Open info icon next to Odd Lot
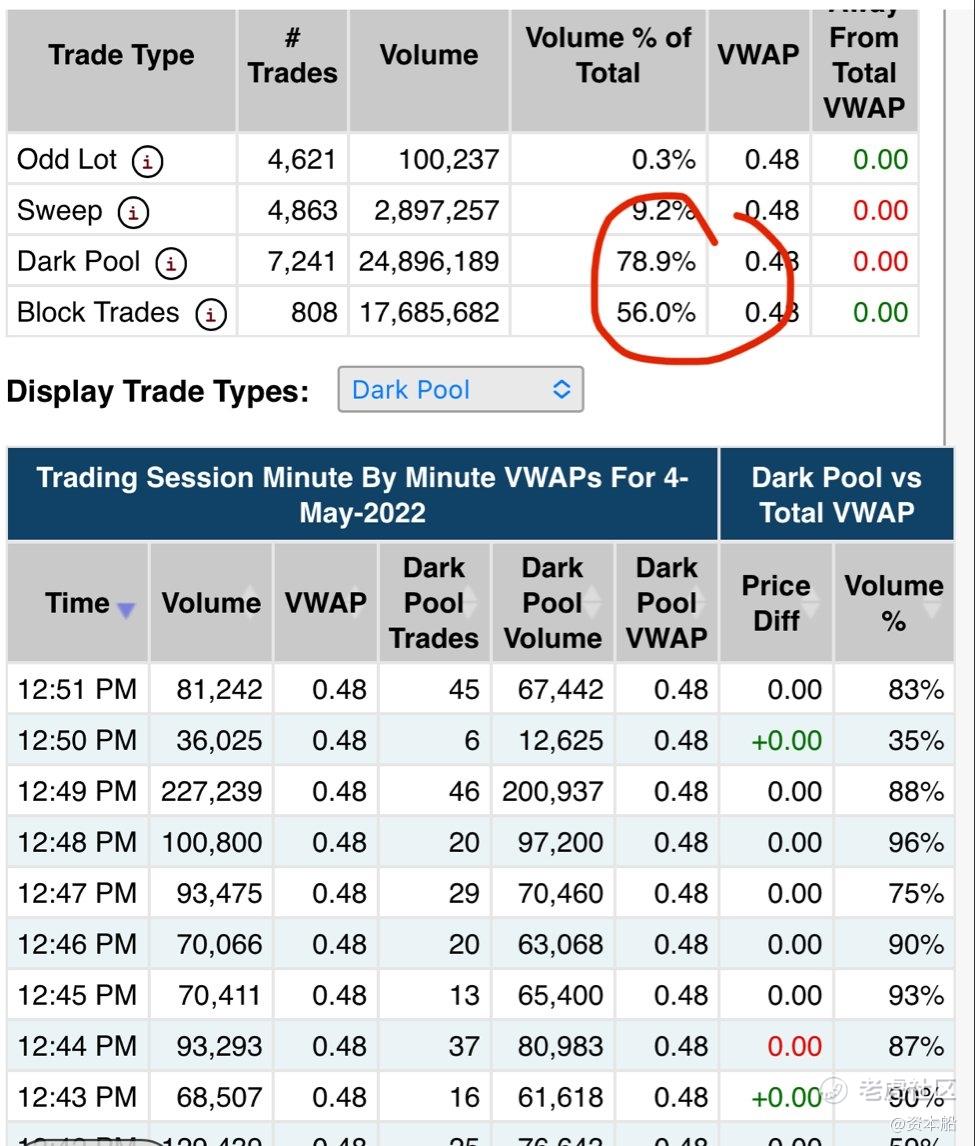Viewport: 975px width, 1146px height. point(147,161)
